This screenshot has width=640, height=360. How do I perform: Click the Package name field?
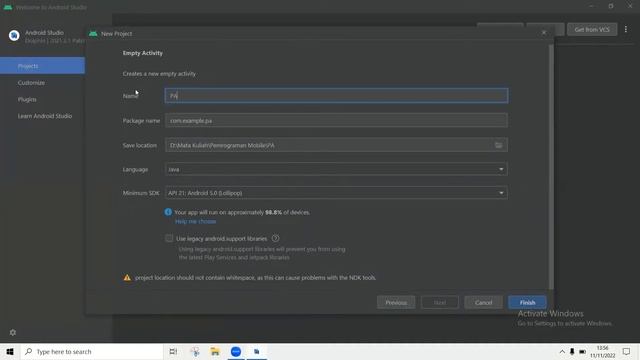[336, 120]
